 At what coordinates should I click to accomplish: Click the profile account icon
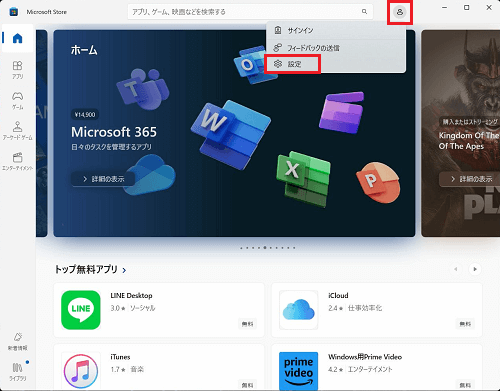[400, 12]
